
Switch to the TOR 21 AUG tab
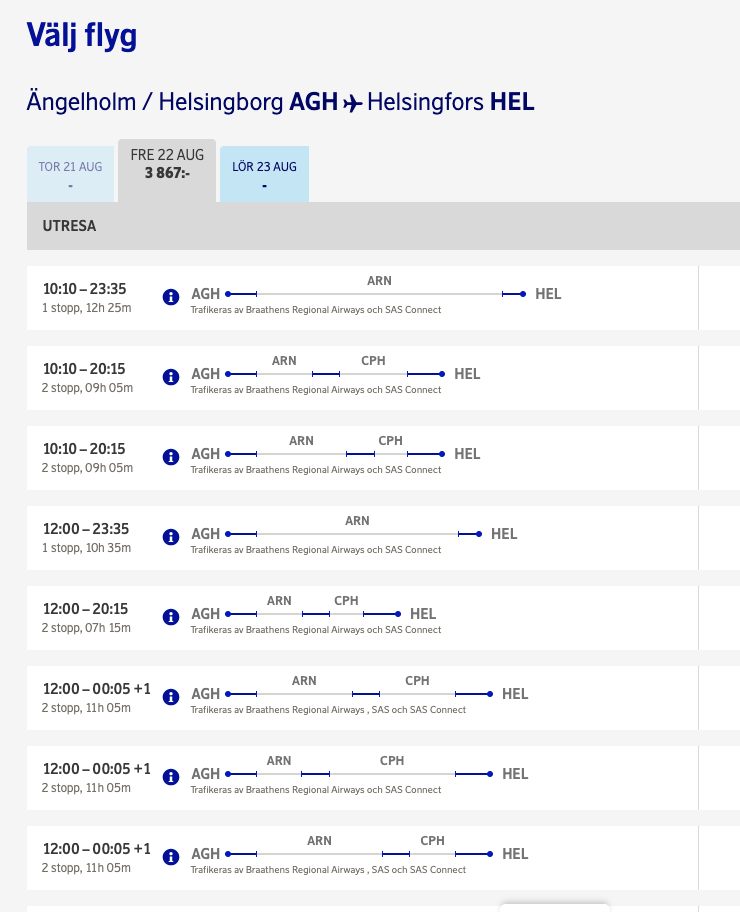point(70,174)
